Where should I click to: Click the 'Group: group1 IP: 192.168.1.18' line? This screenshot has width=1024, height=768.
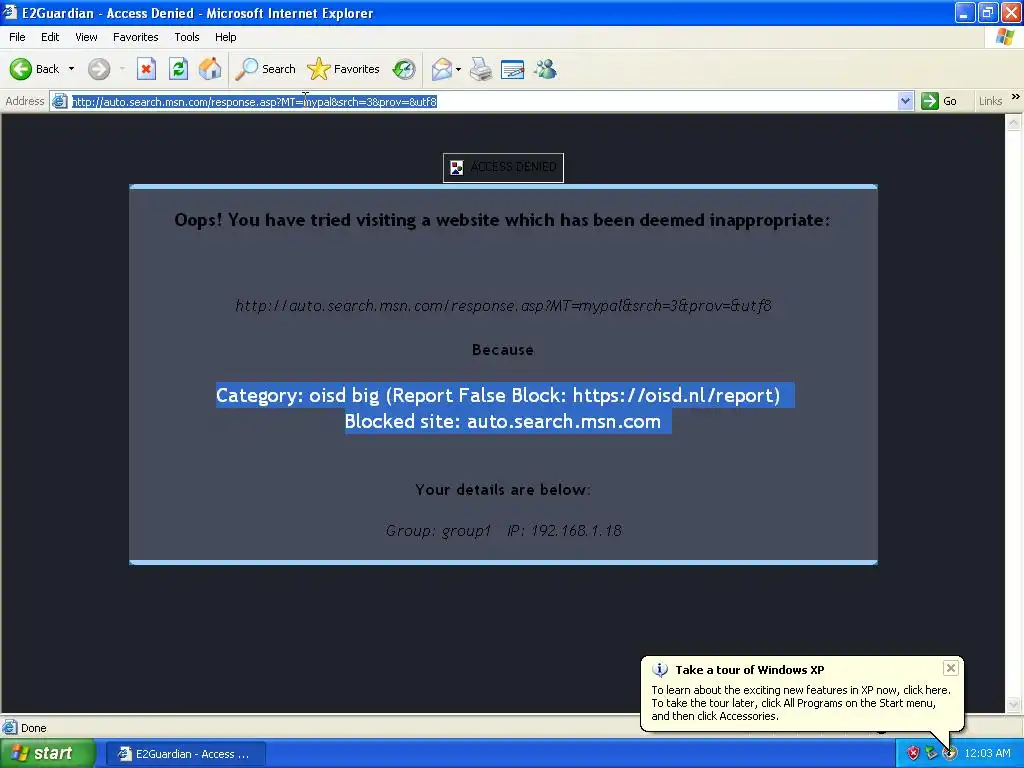504,530
